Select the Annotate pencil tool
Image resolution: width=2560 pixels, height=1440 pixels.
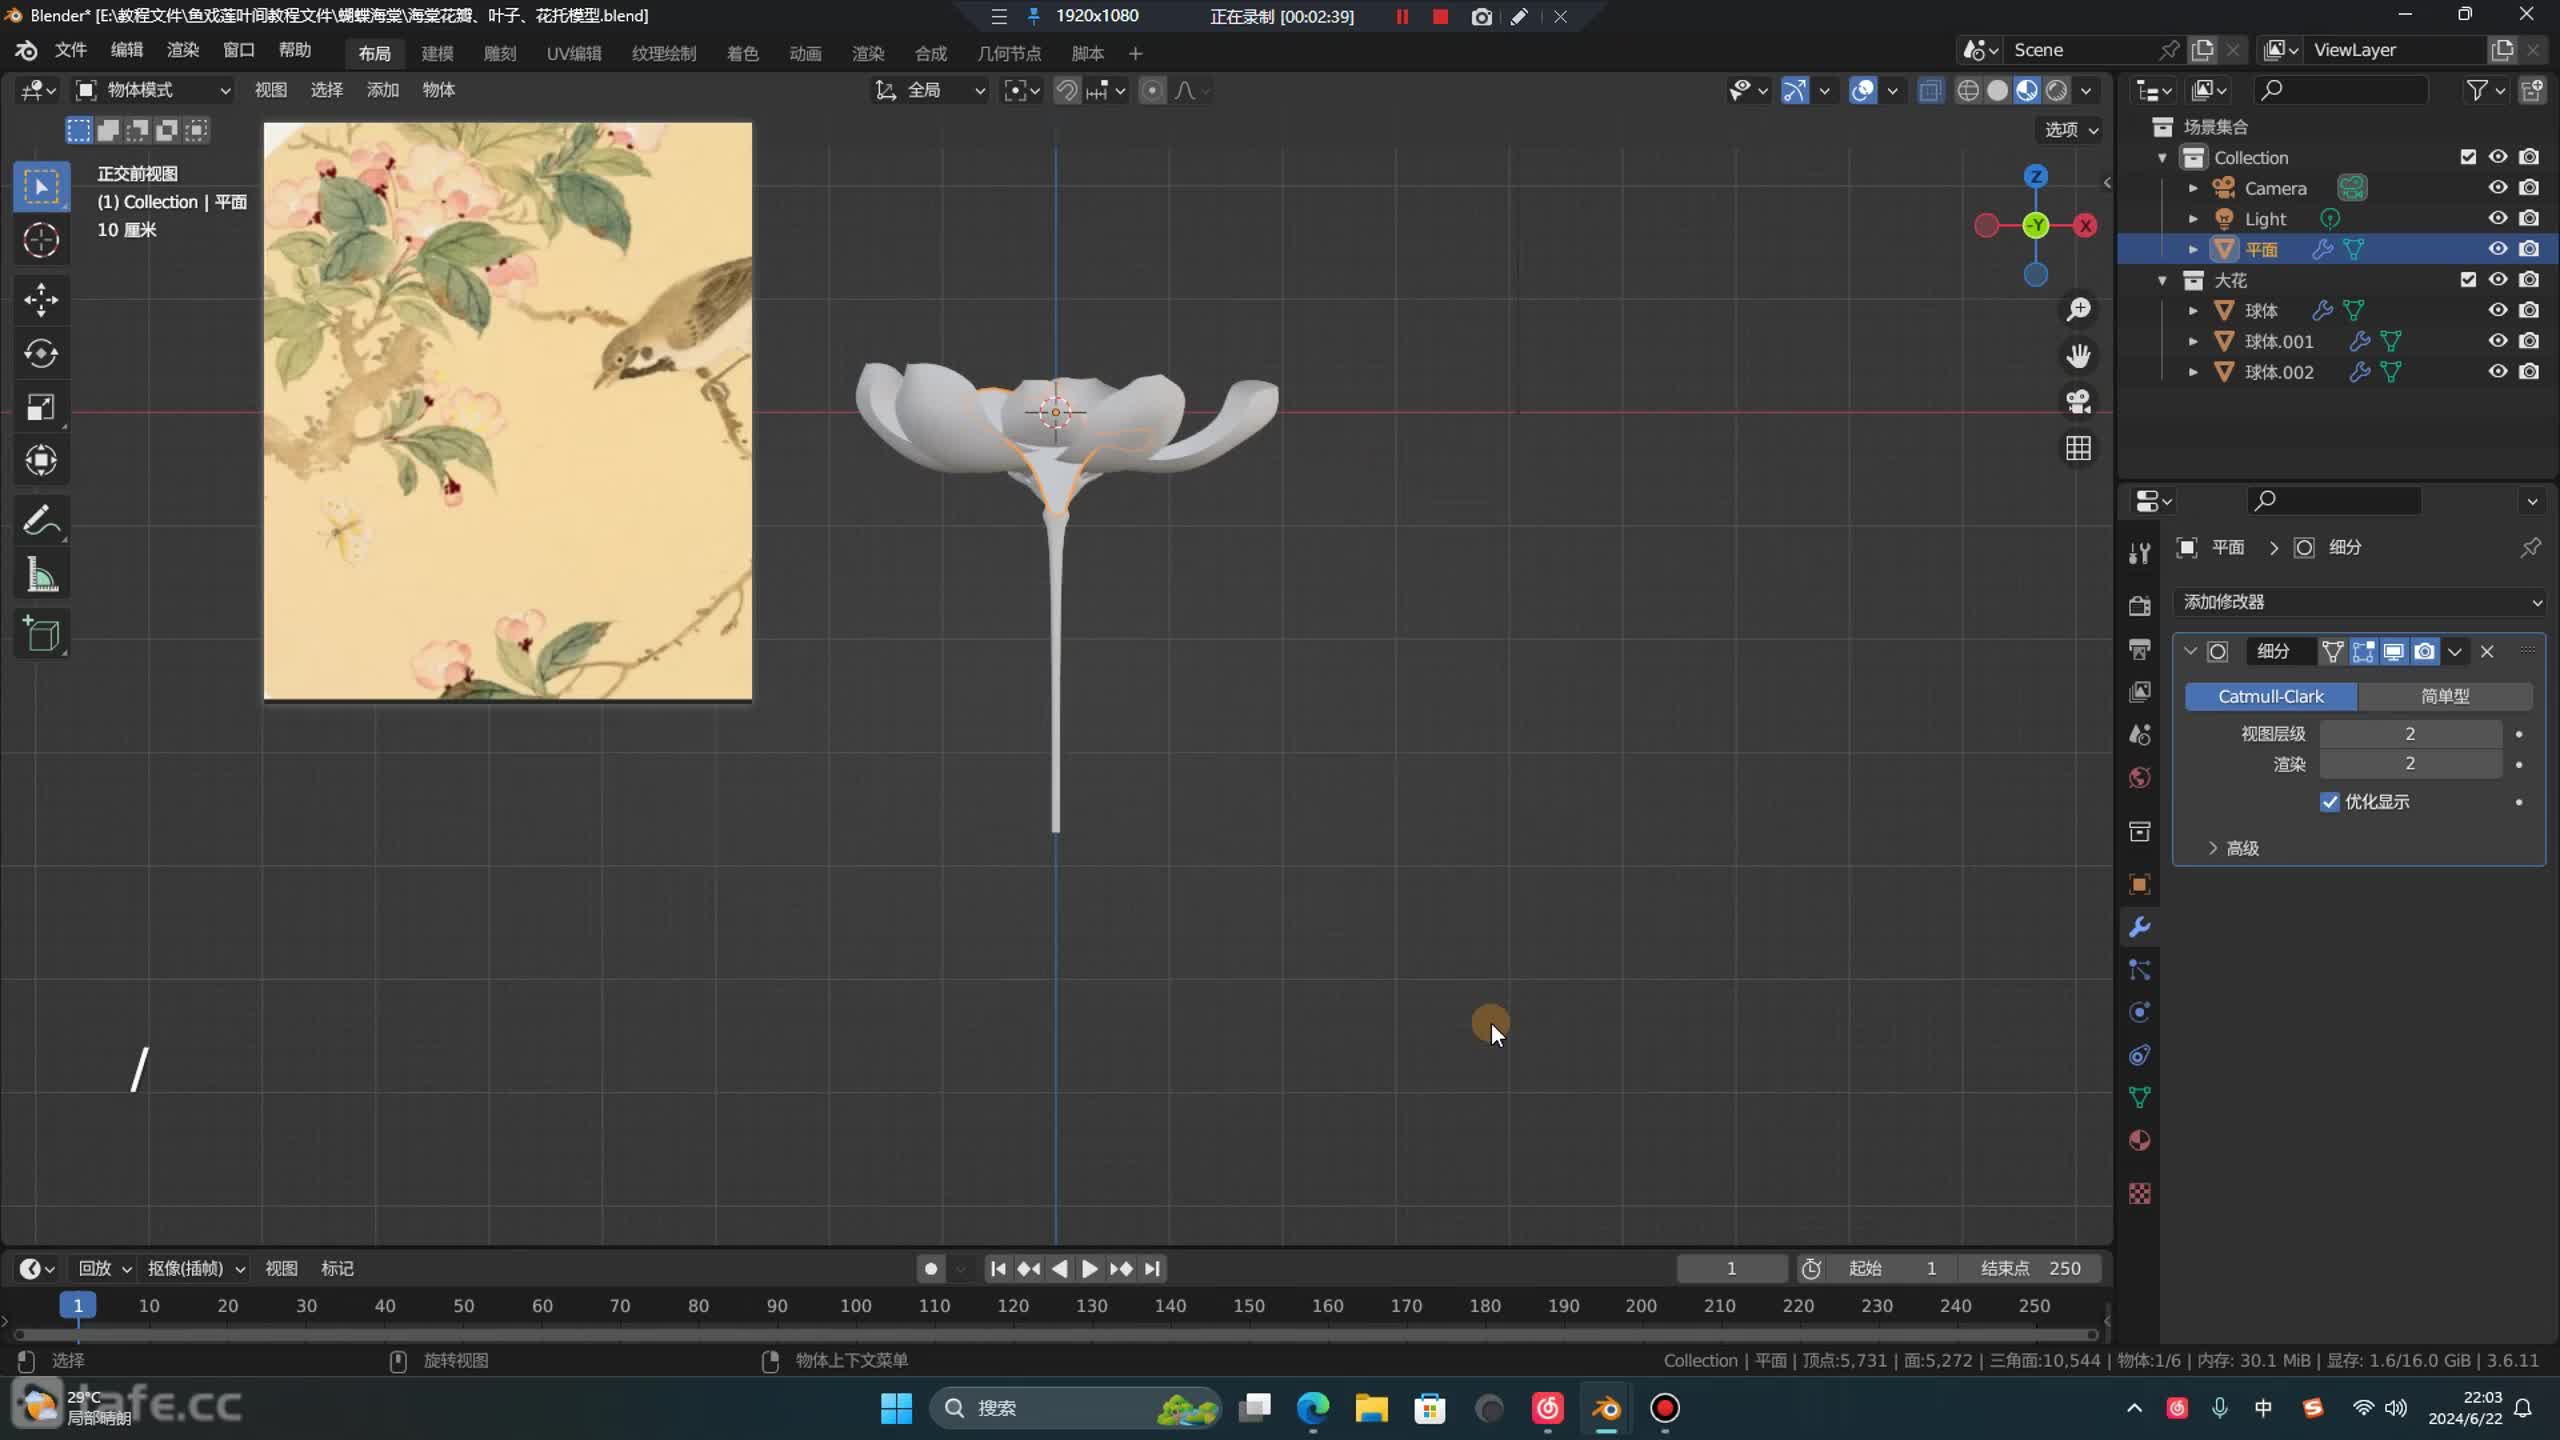coord(41,520)
